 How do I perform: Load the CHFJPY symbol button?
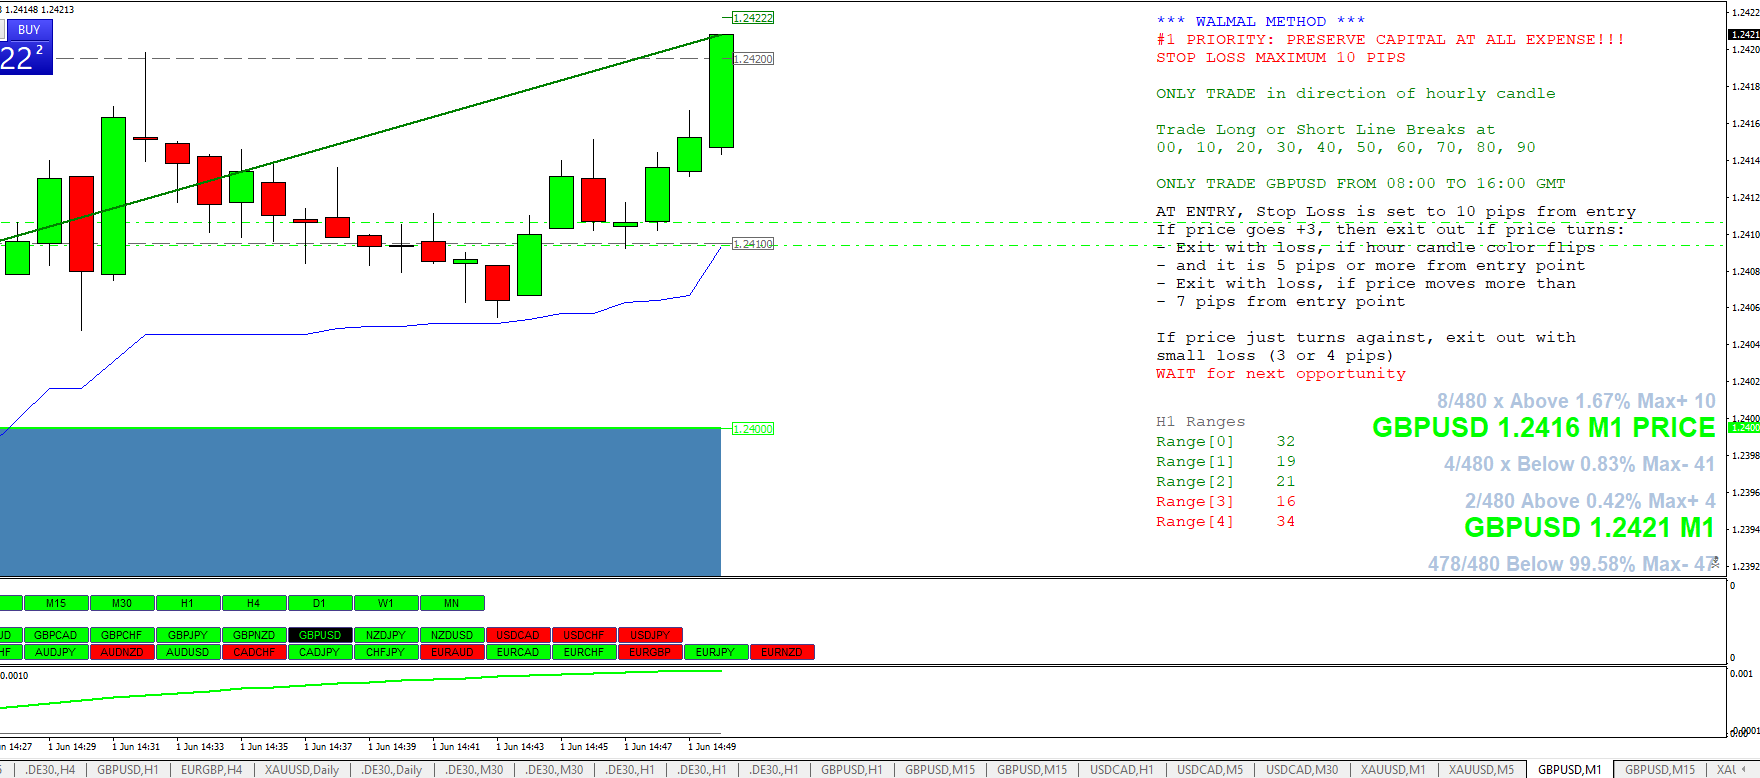click(x=386, y=652)
